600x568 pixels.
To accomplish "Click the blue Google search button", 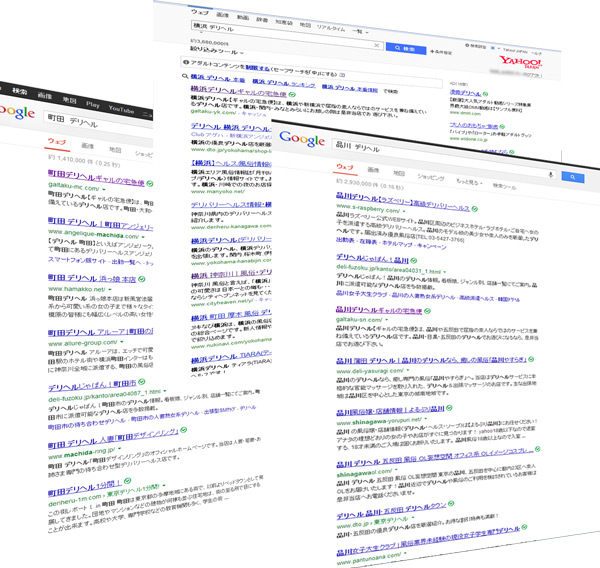I will point(573,176).
